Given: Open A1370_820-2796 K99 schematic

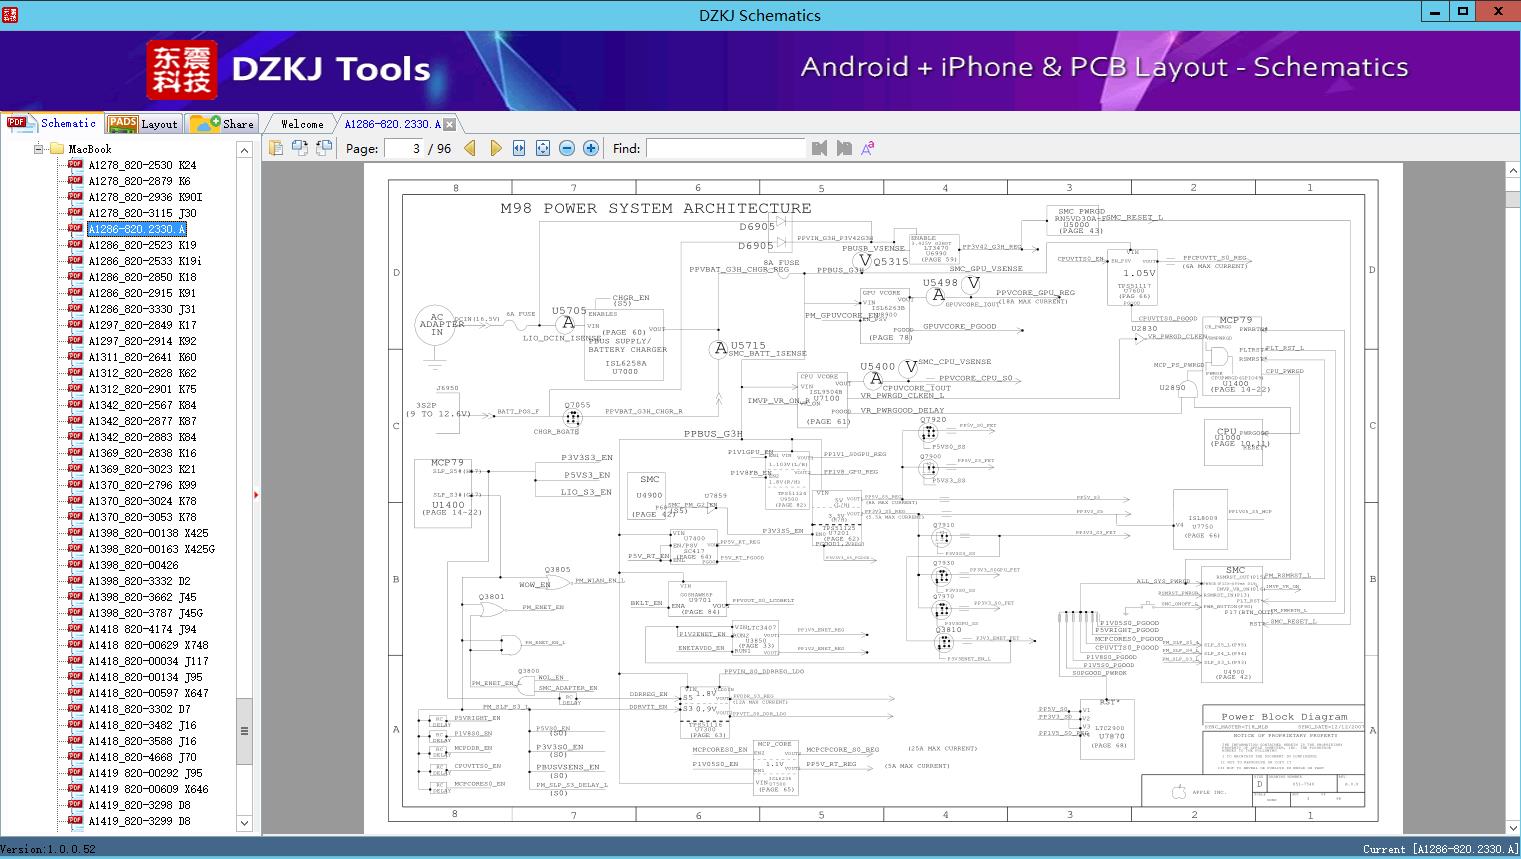Looking at the screenshot, I should click(x=142, y=485).
